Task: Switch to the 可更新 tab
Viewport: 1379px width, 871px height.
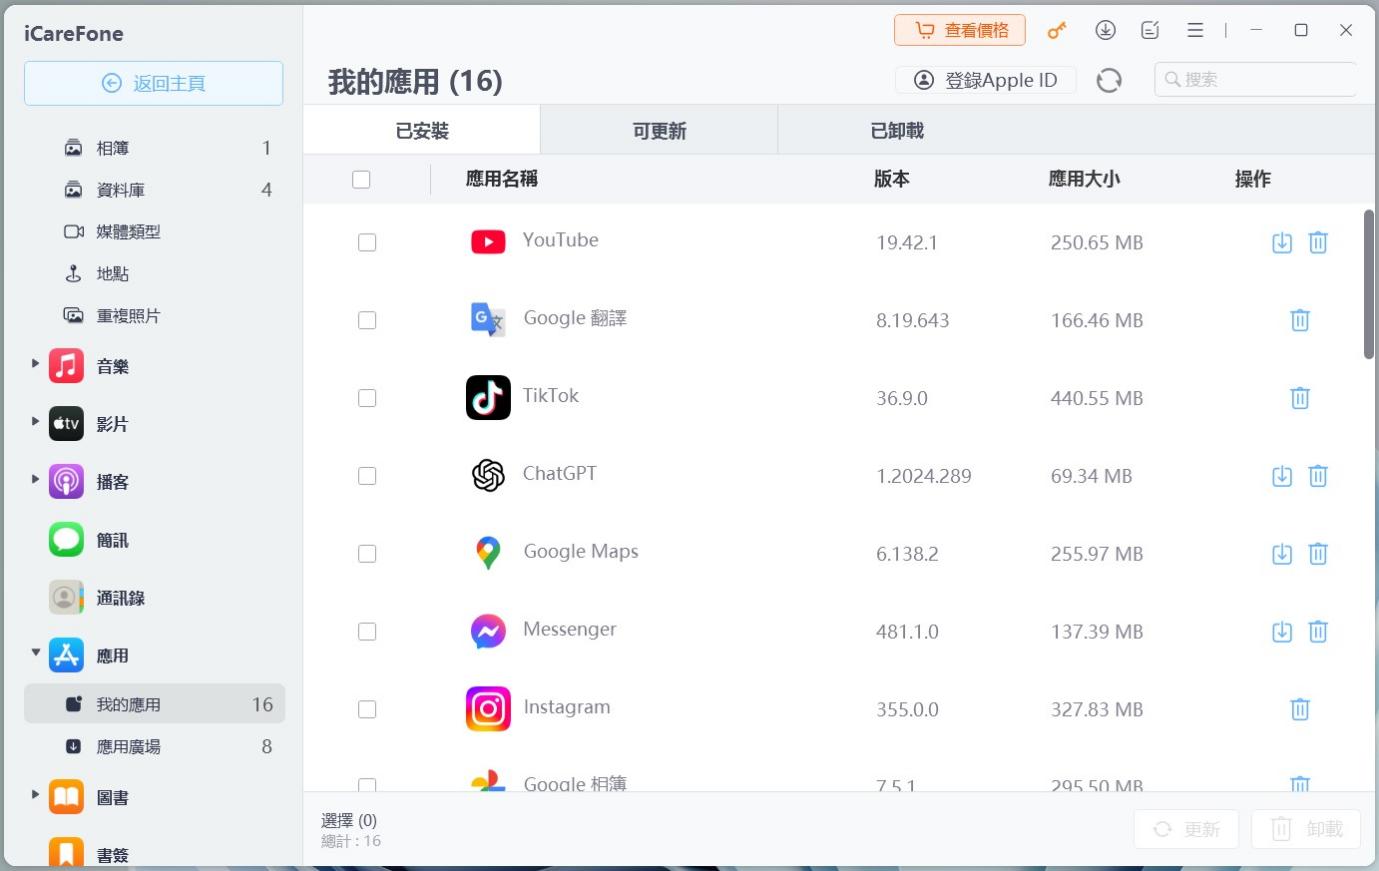Action: (x=659, y=130)
